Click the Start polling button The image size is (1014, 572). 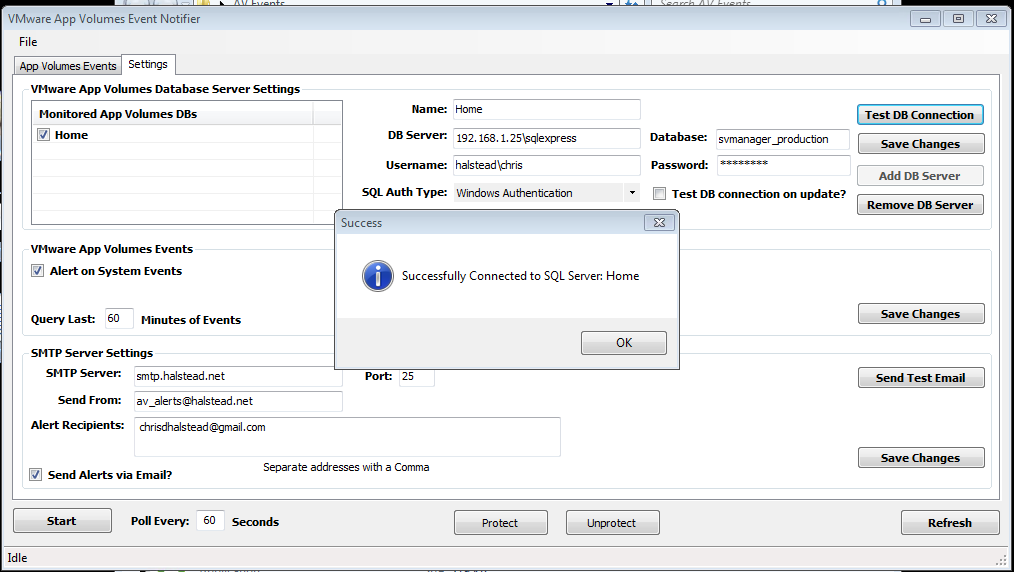tap(62, 522)
